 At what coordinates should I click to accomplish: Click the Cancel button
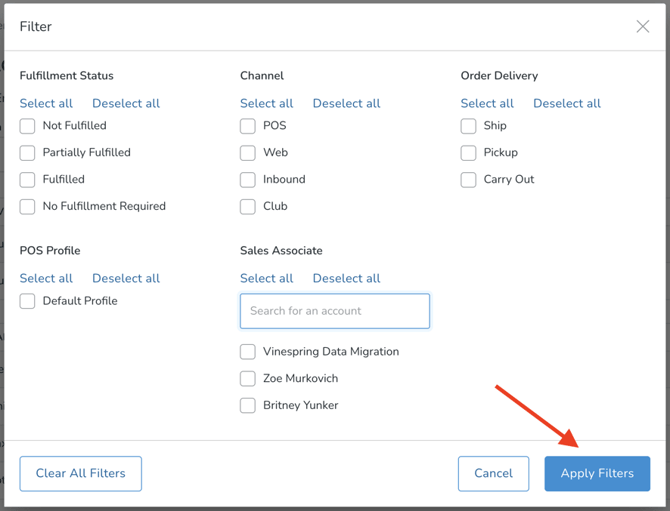point(493,474)
